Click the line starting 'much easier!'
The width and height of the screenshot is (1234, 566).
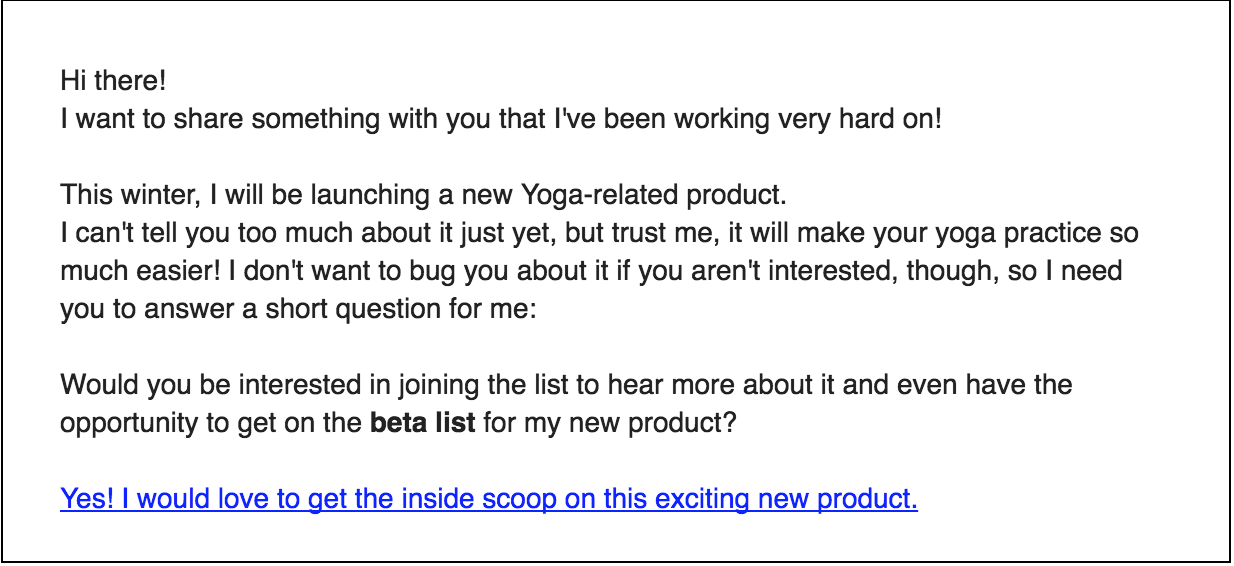pos(590,271)
